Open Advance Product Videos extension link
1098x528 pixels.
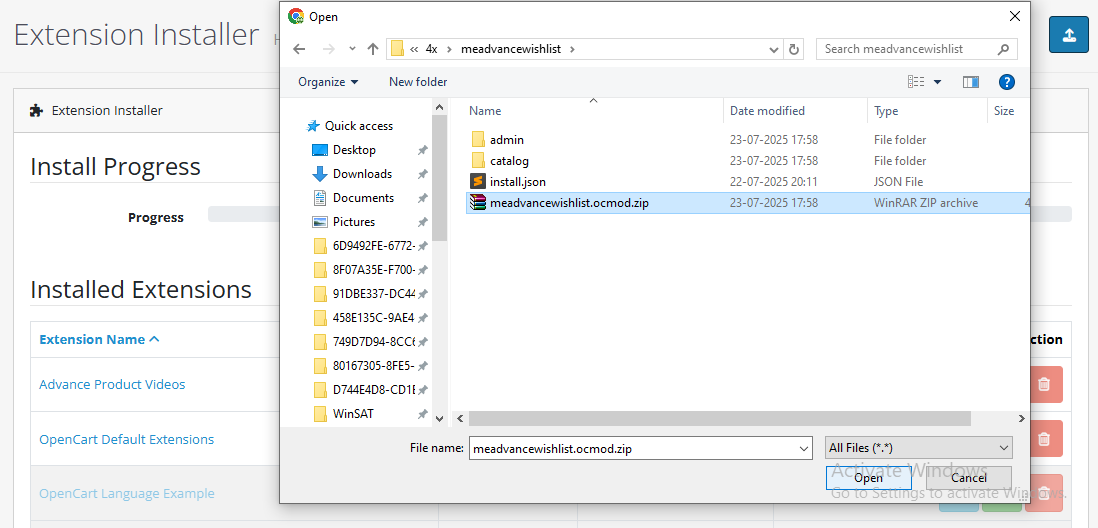point(112,384)
